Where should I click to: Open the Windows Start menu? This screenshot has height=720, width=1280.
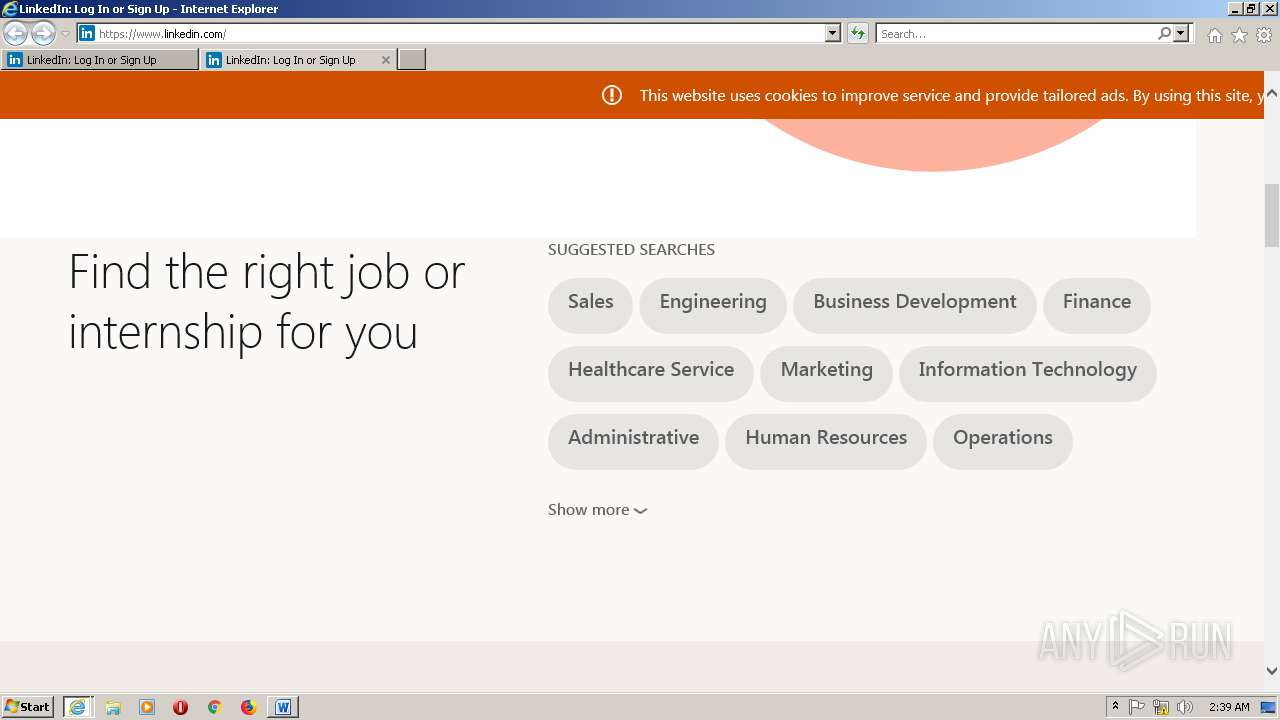(x=28, y=706)
